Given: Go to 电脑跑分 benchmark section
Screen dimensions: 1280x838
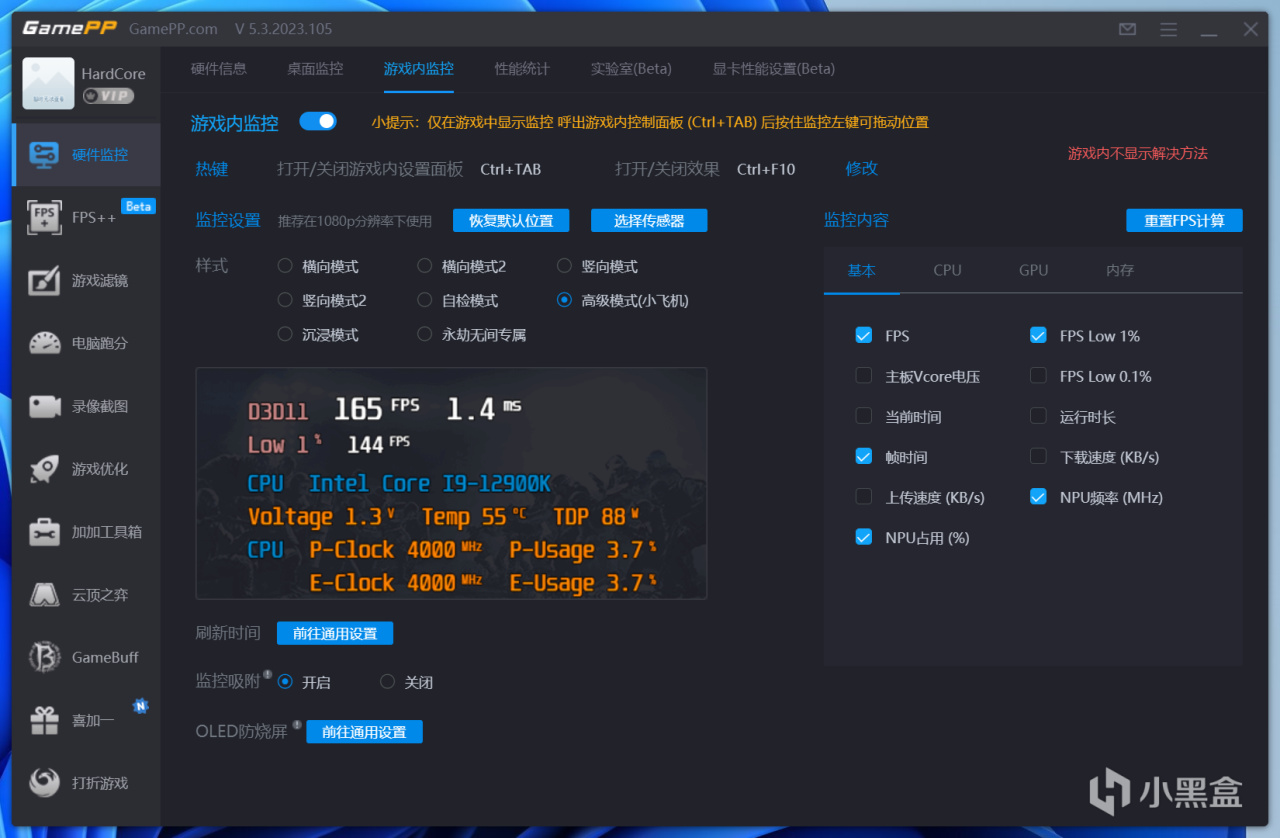Looking at the screenshot, I should pyautogui.click(x=86, y=343).
